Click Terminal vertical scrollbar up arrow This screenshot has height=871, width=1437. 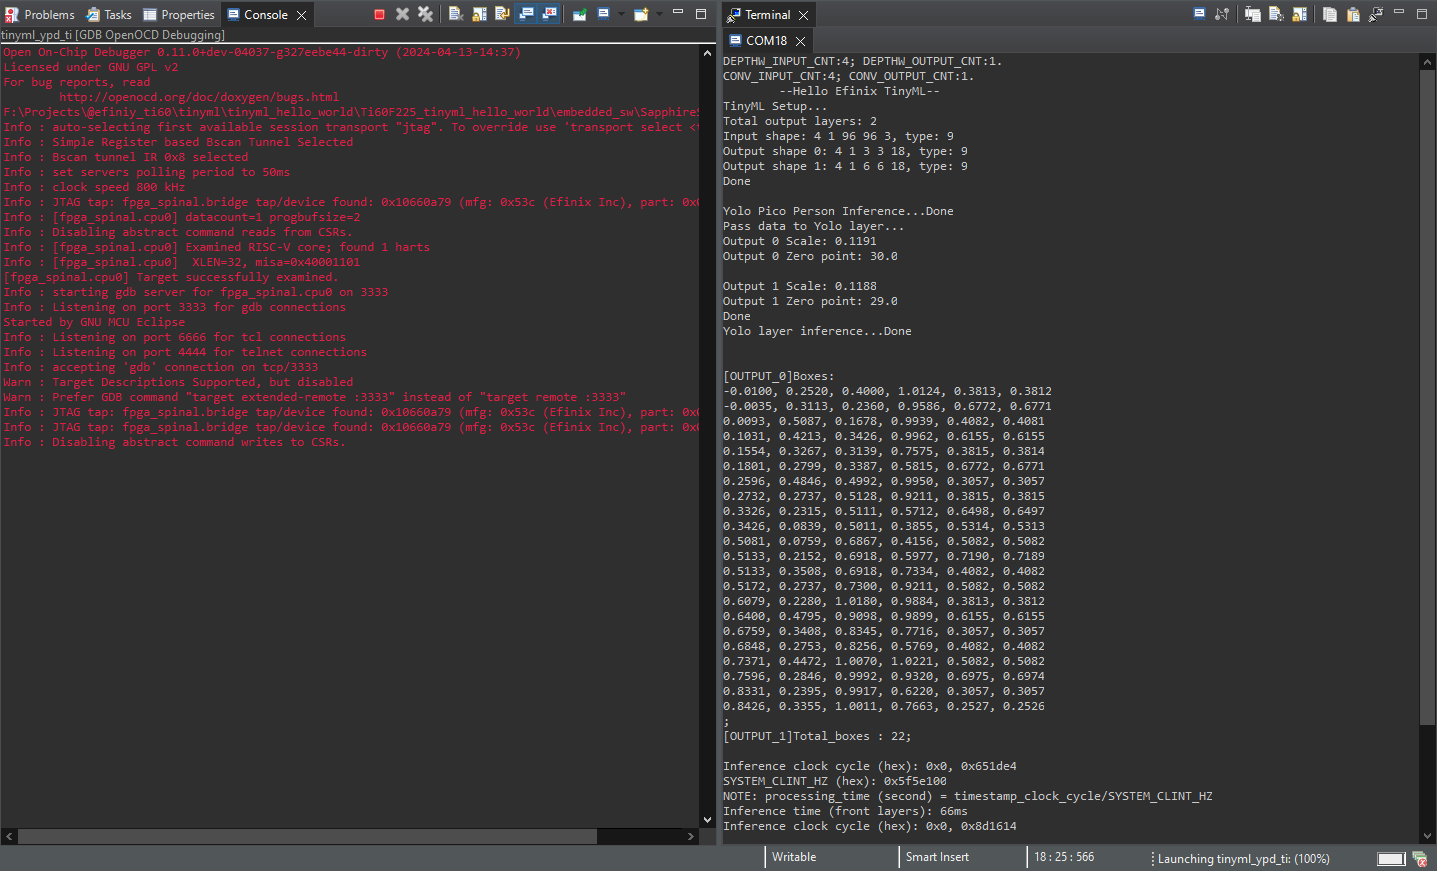1427,62
